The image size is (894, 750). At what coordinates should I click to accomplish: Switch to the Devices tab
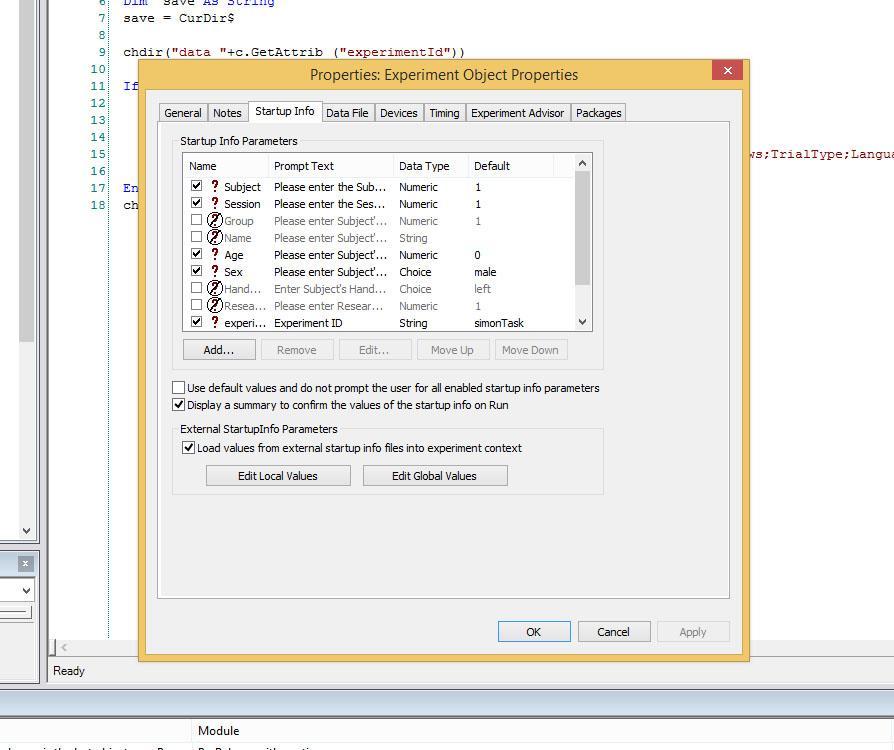click(399, 113)
